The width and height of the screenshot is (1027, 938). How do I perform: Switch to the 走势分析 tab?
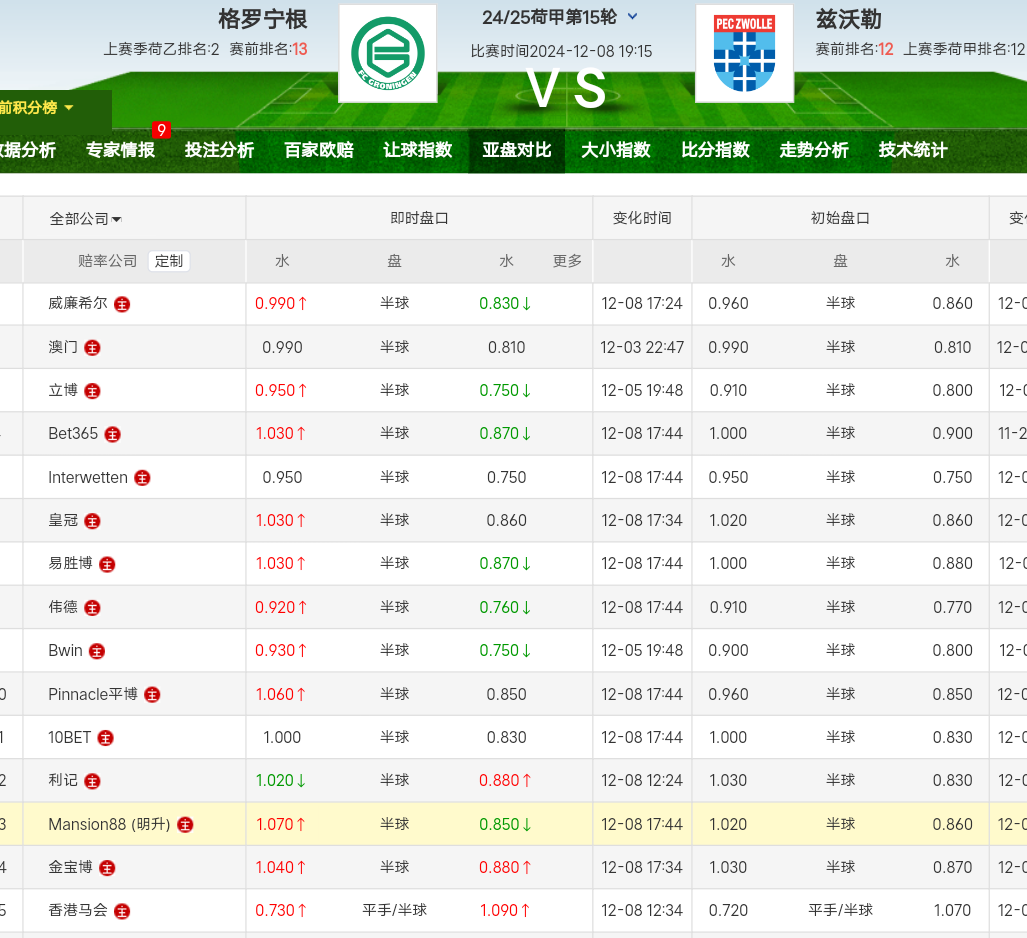tap(814, 150)
